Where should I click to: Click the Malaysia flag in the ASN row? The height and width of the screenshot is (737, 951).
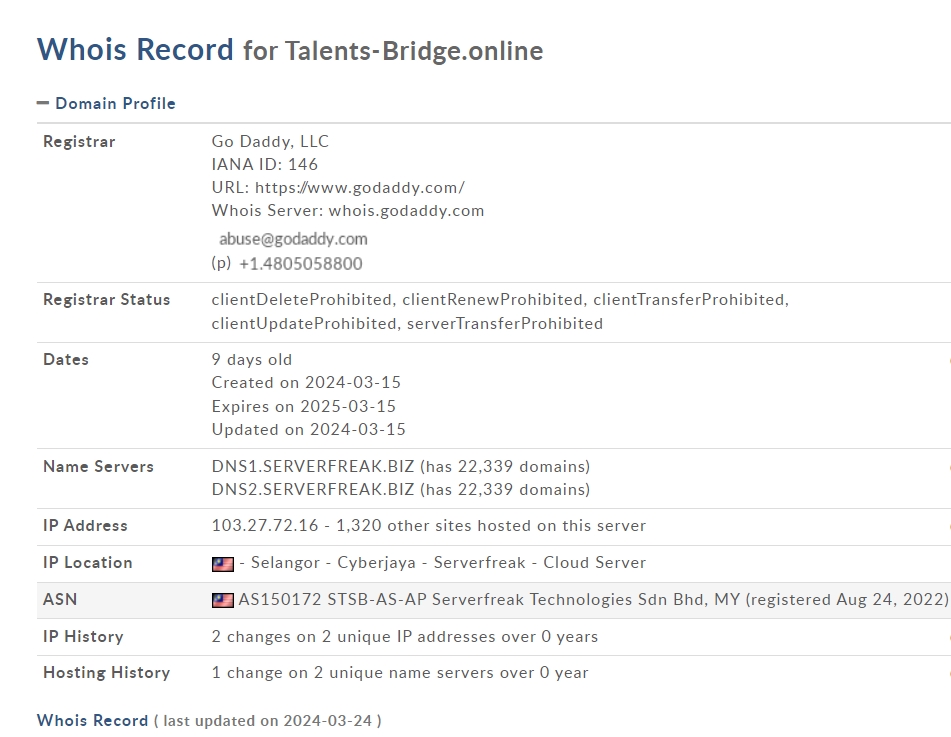coord(223,601)
